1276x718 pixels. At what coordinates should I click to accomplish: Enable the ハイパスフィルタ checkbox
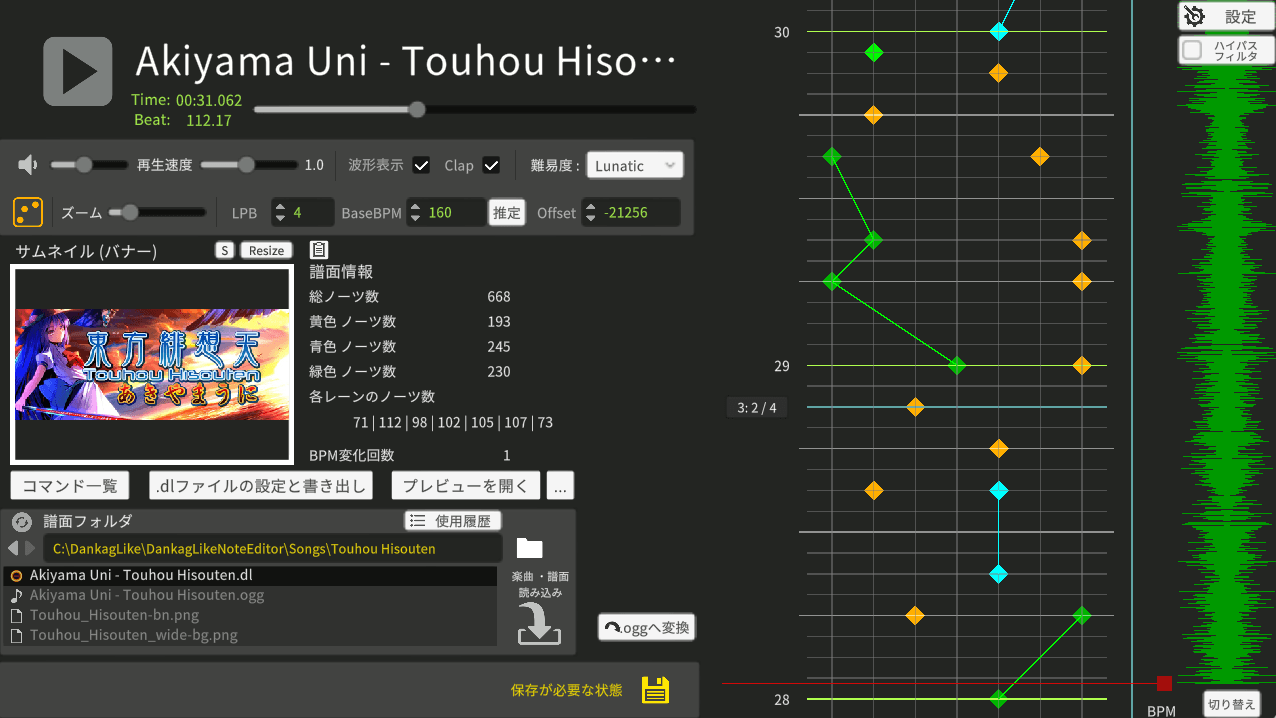[x=1192, y=50]
